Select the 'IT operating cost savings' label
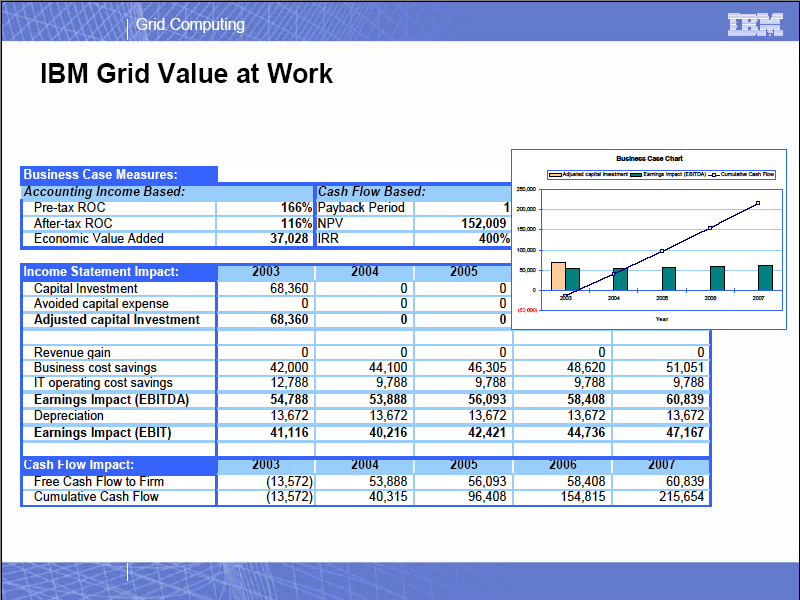This screenshot has width=800, height=600. 103,383
